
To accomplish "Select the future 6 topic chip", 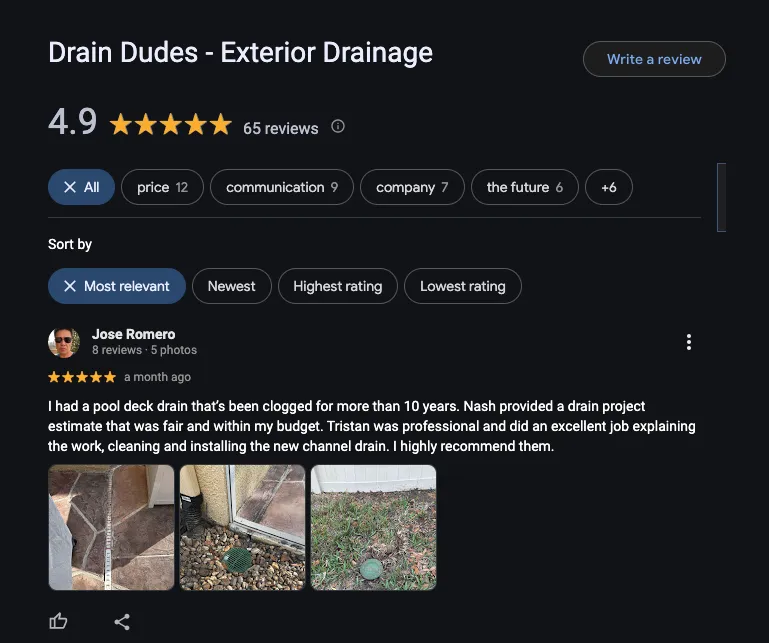I will [525, 187].
